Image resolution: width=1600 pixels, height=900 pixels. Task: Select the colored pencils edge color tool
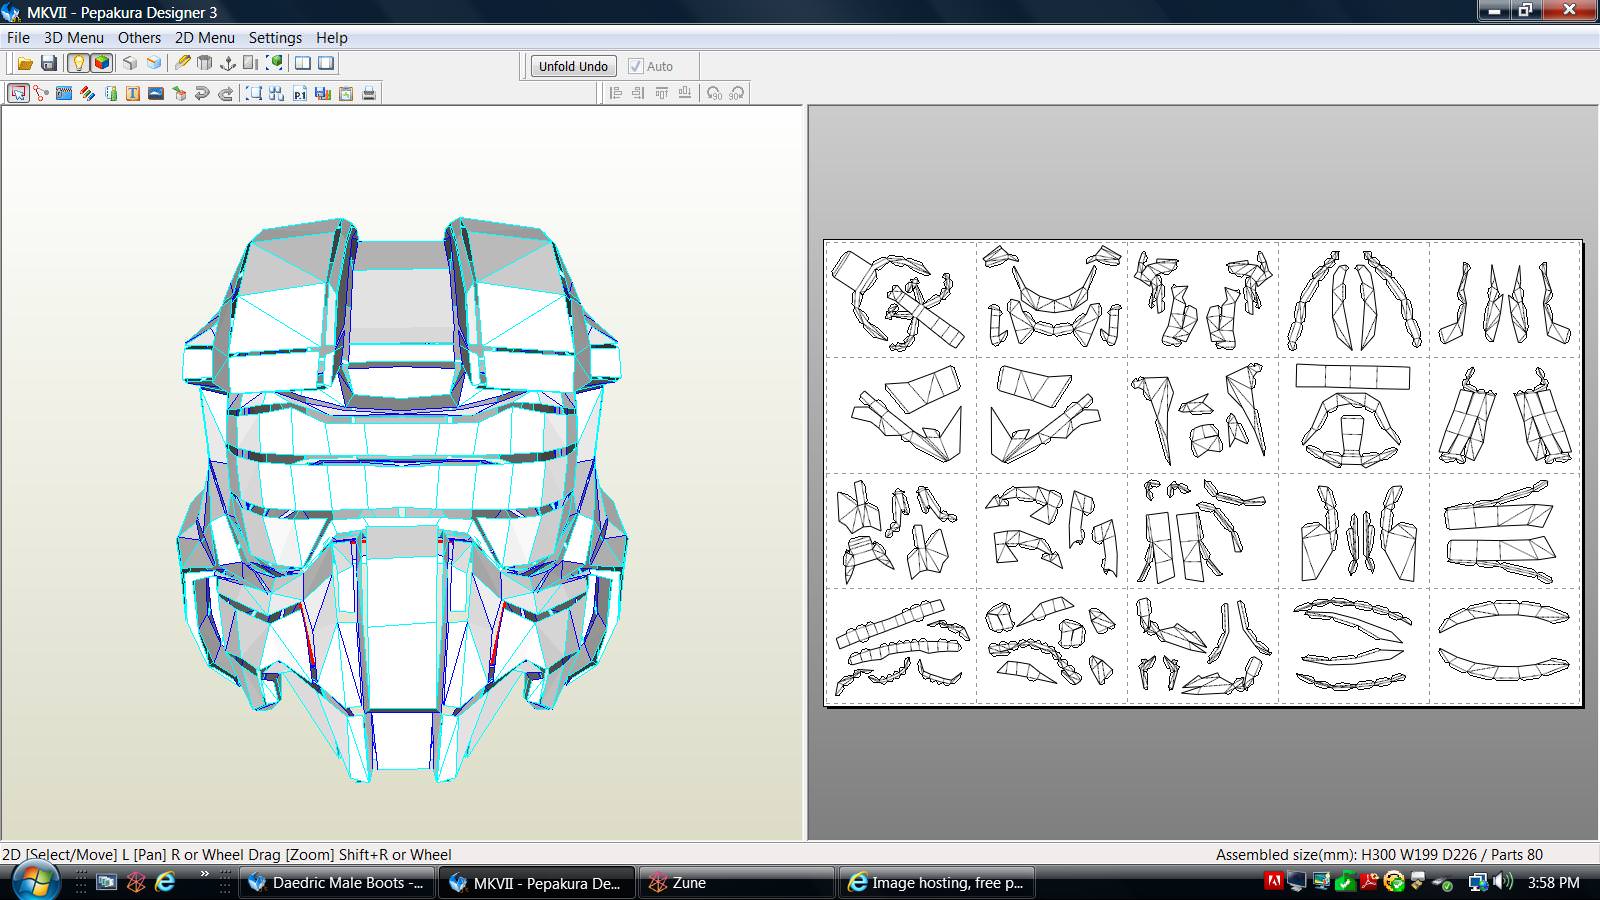point(87,93)
